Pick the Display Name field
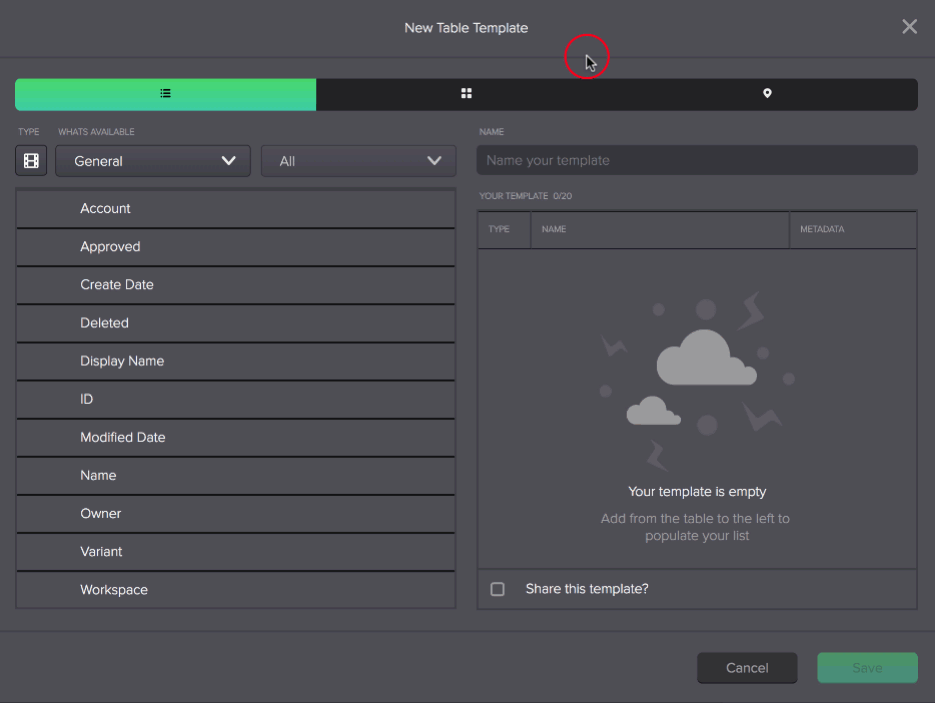Screen dimensions: 935x703 pos(236,361)
